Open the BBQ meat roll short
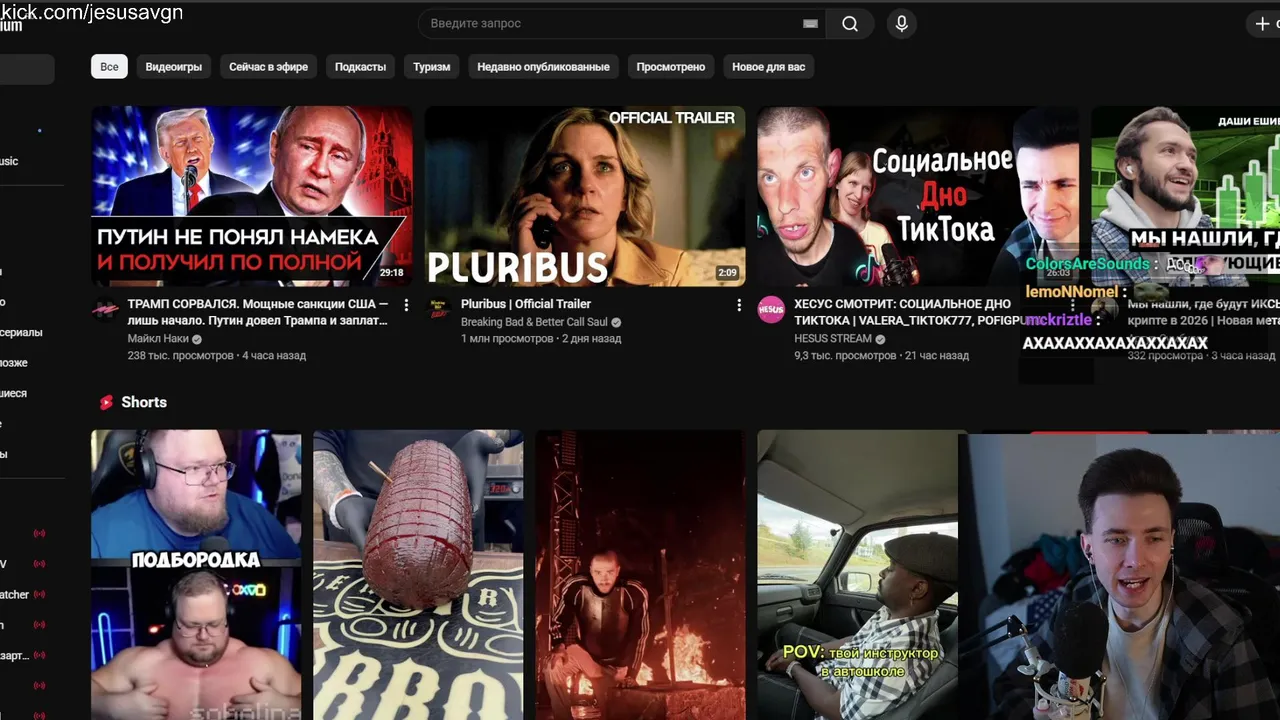Screen dimensions: 1280x720 click(x=418, y=575)
